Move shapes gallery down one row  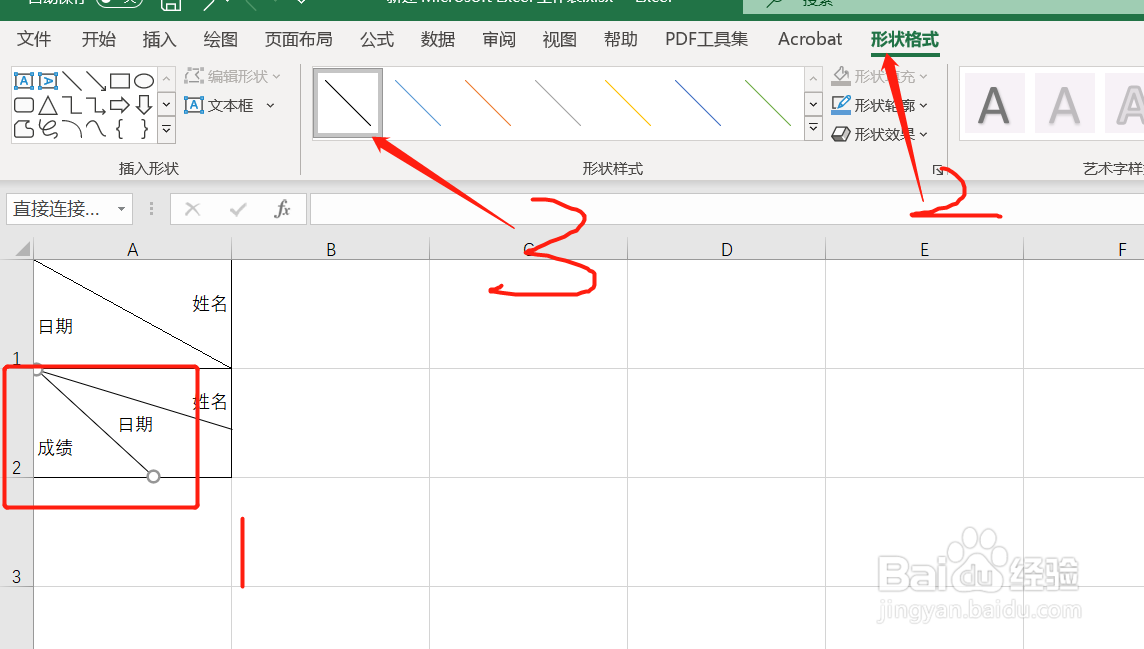166,104
